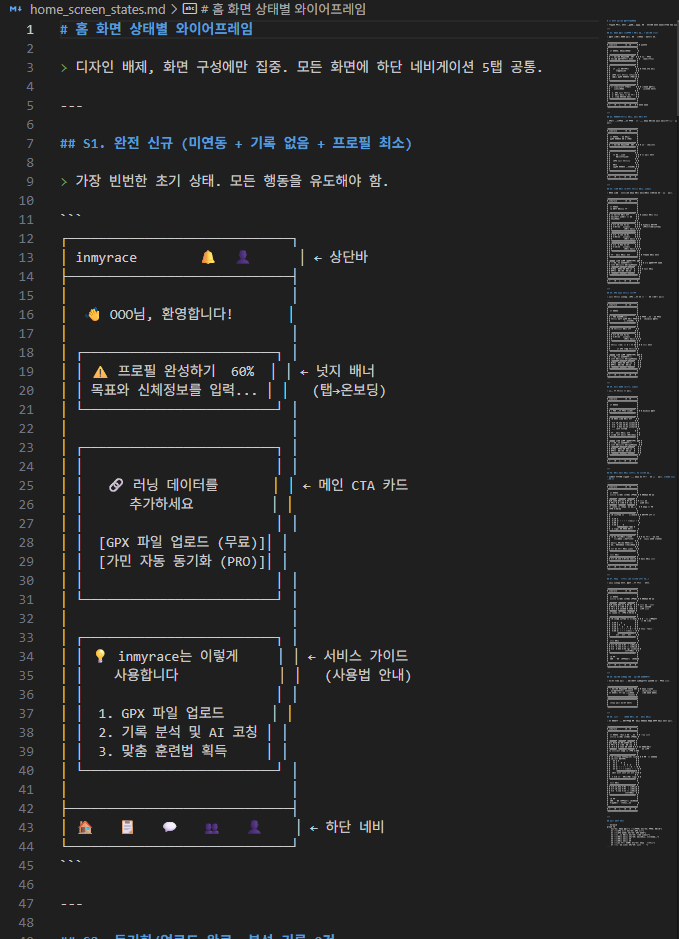Click line number 7 in the gutter
679x939 pixels.
point(30,143)
